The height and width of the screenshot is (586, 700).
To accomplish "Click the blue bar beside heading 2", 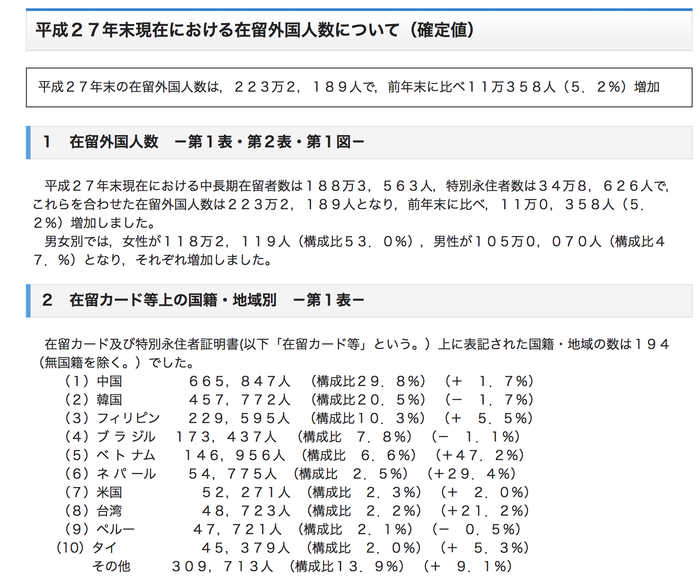I will coord(29,299).
